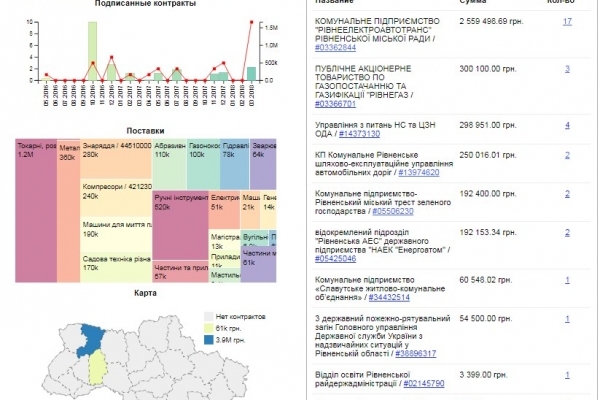Viewport: 600px width, 400px height.
Task: Click the blue 3.9M region on map
Action: click(x=97, y=340)
